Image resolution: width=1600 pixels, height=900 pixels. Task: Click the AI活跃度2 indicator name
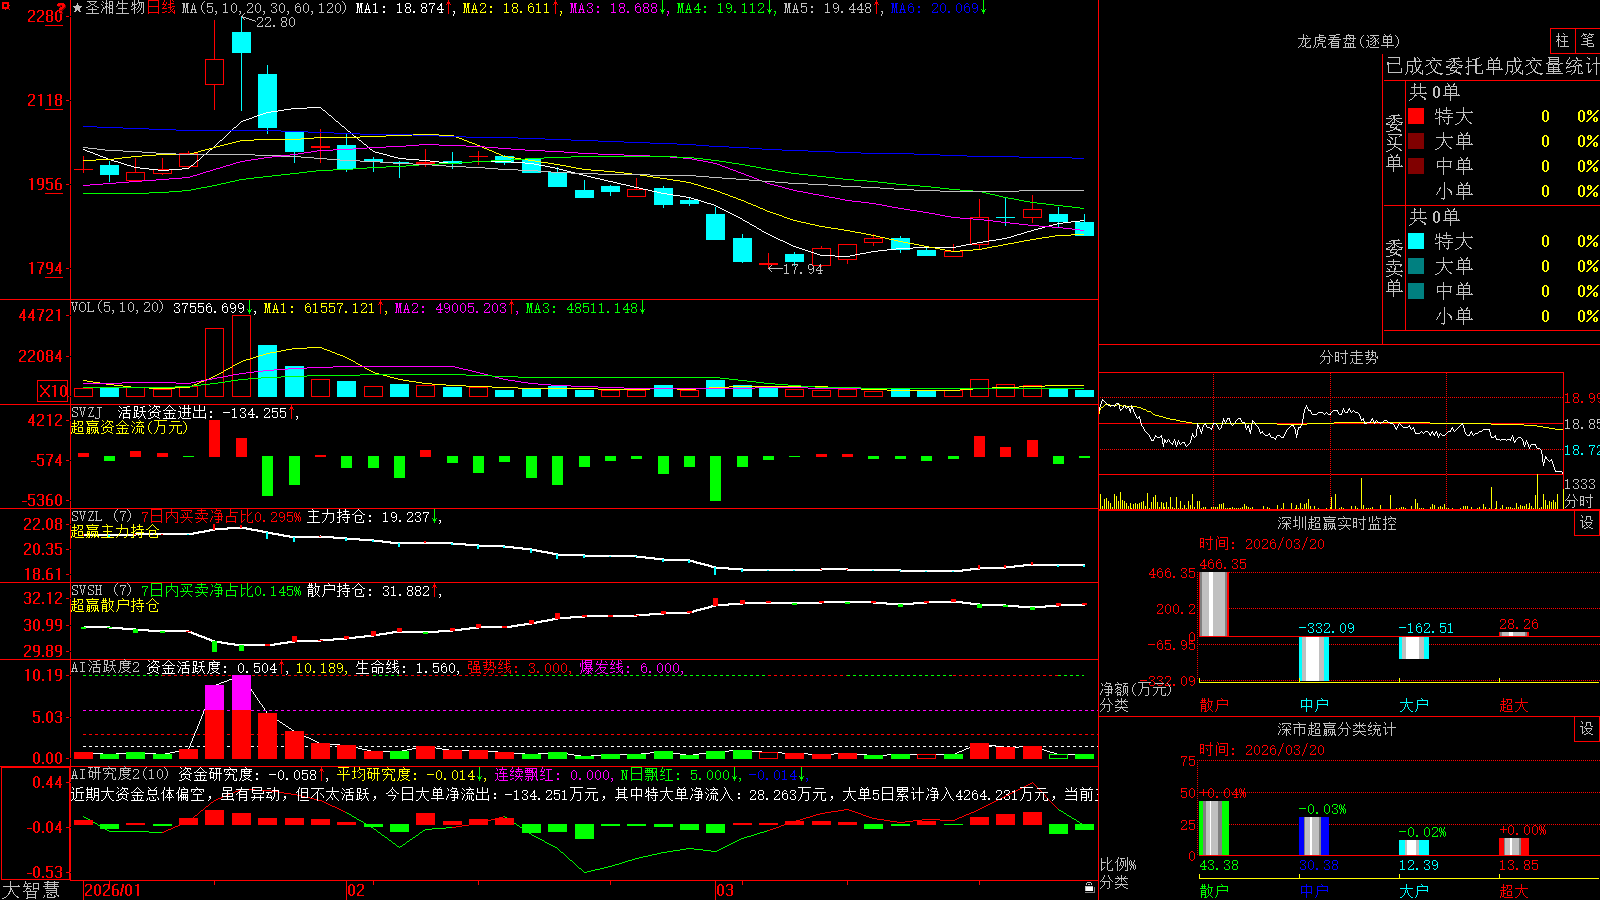(x=105, y=668)
